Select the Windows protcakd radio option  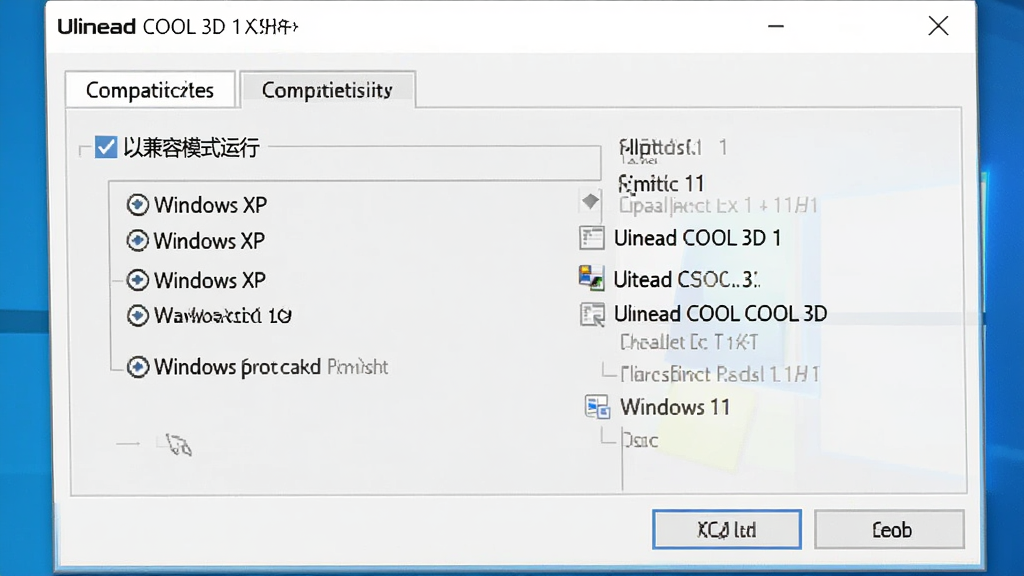tap(137, 366)
